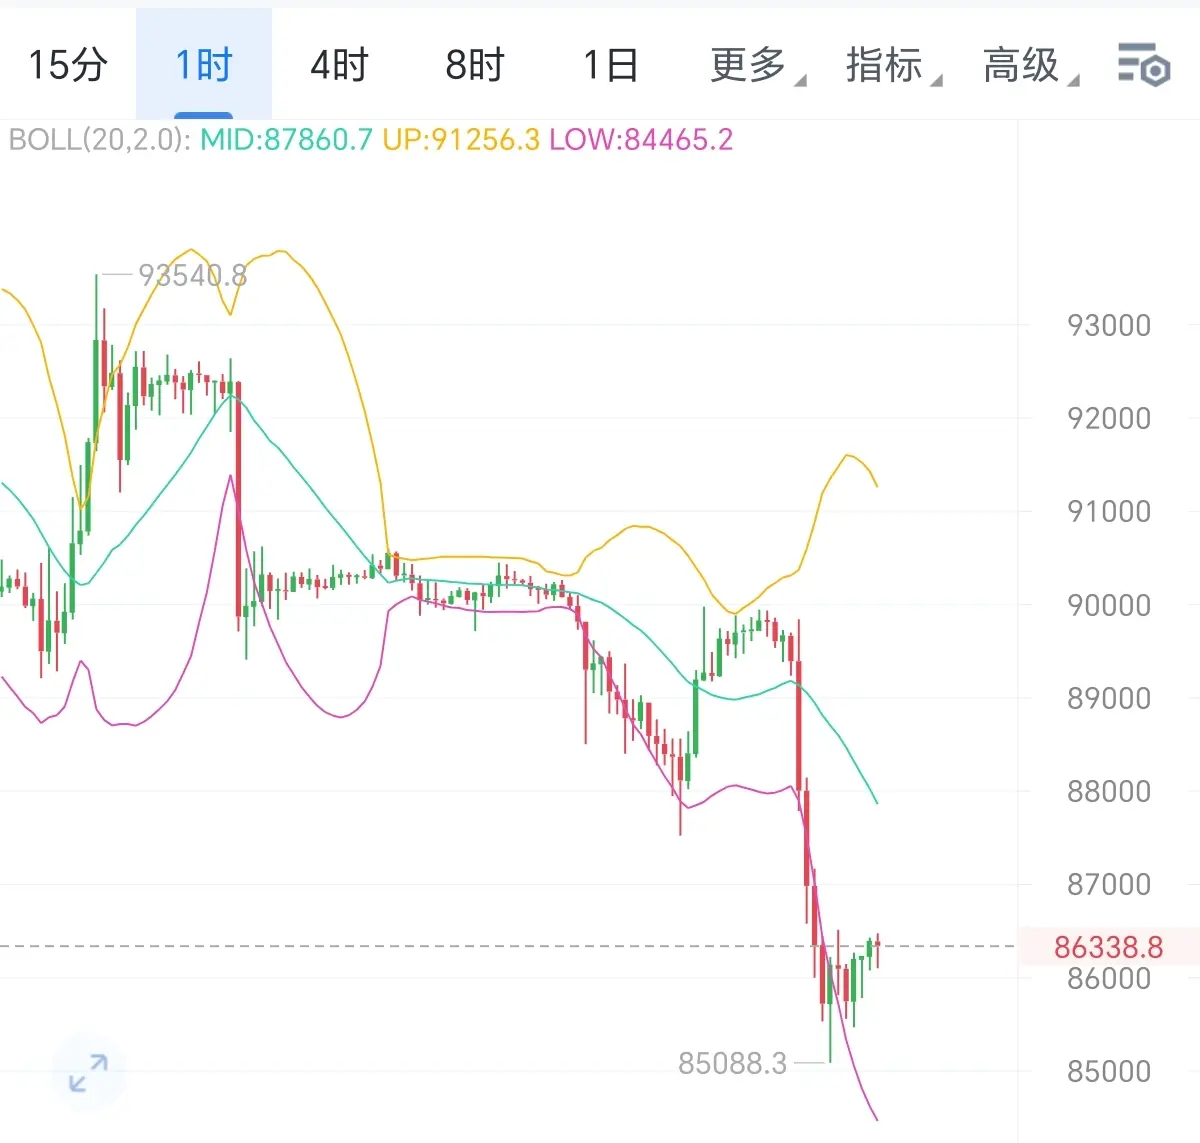1200x1143 pixels.
Task: Open chart settings icon at top right
Action: click(1144, 65)
